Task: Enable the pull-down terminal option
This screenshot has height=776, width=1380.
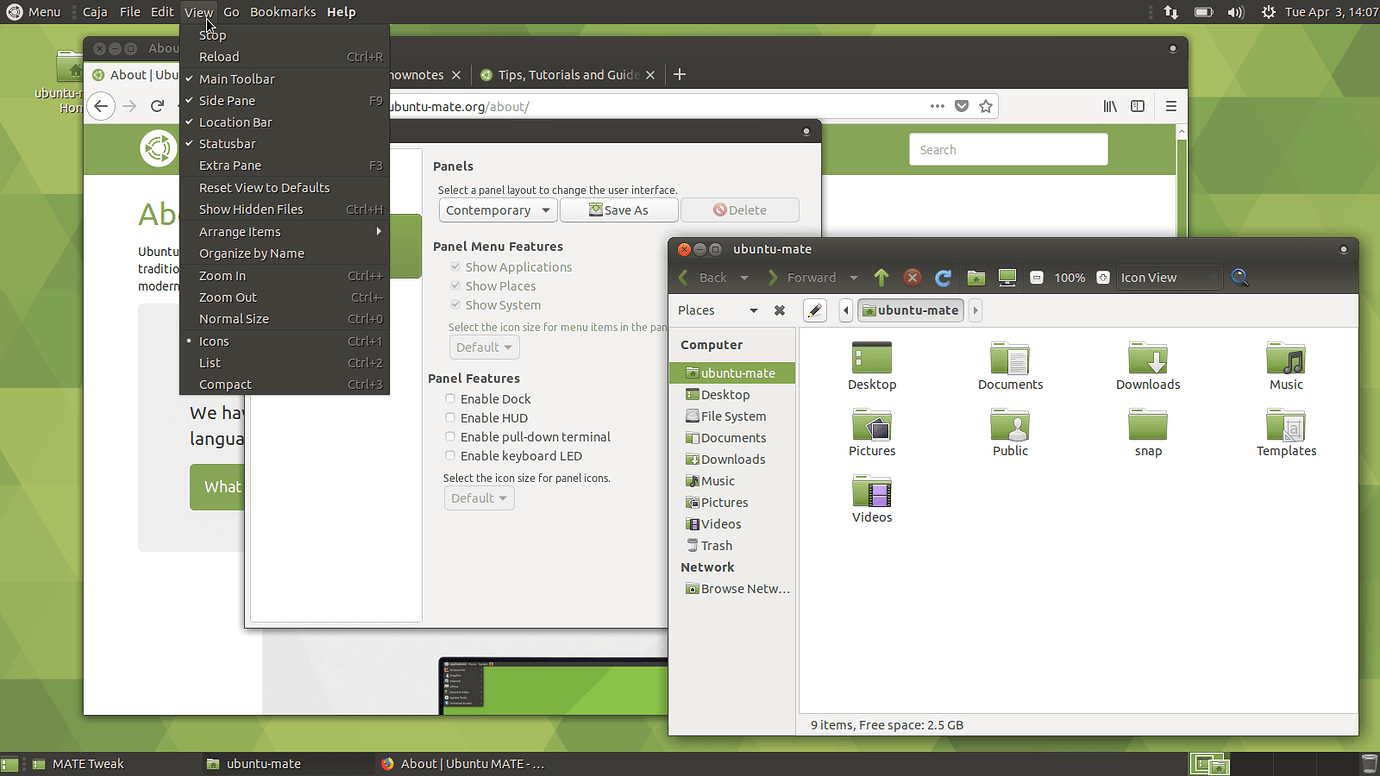Action: [x=450, y=436]
